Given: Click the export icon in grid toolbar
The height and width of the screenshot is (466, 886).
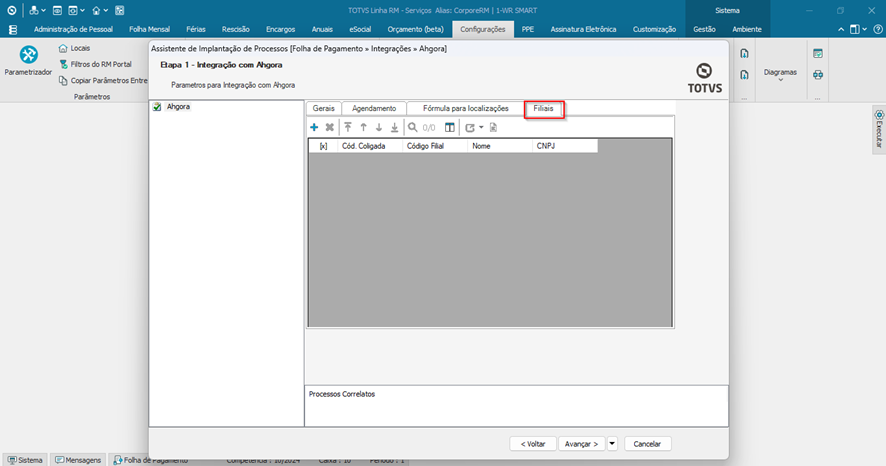Looking at the screenshot, I should pos(470,128).
